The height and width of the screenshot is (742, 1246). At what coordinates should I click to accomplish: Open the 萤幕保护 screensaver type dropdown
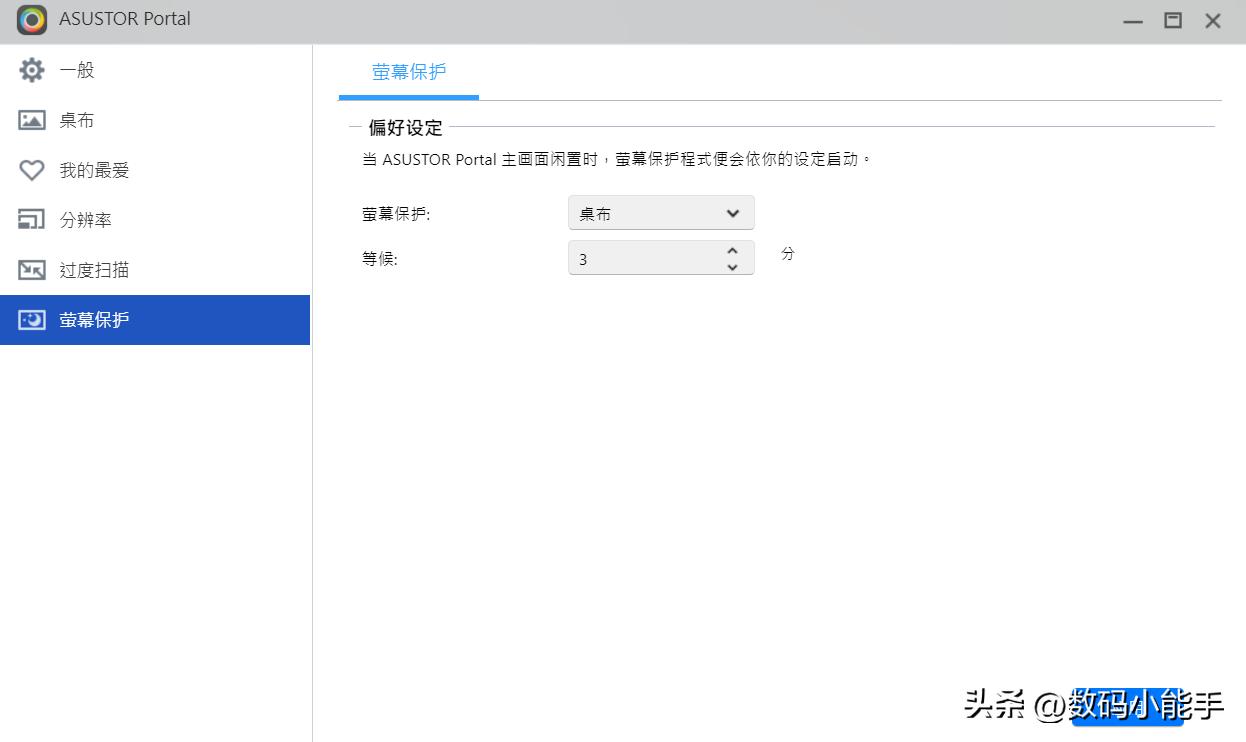coord(660,213)
